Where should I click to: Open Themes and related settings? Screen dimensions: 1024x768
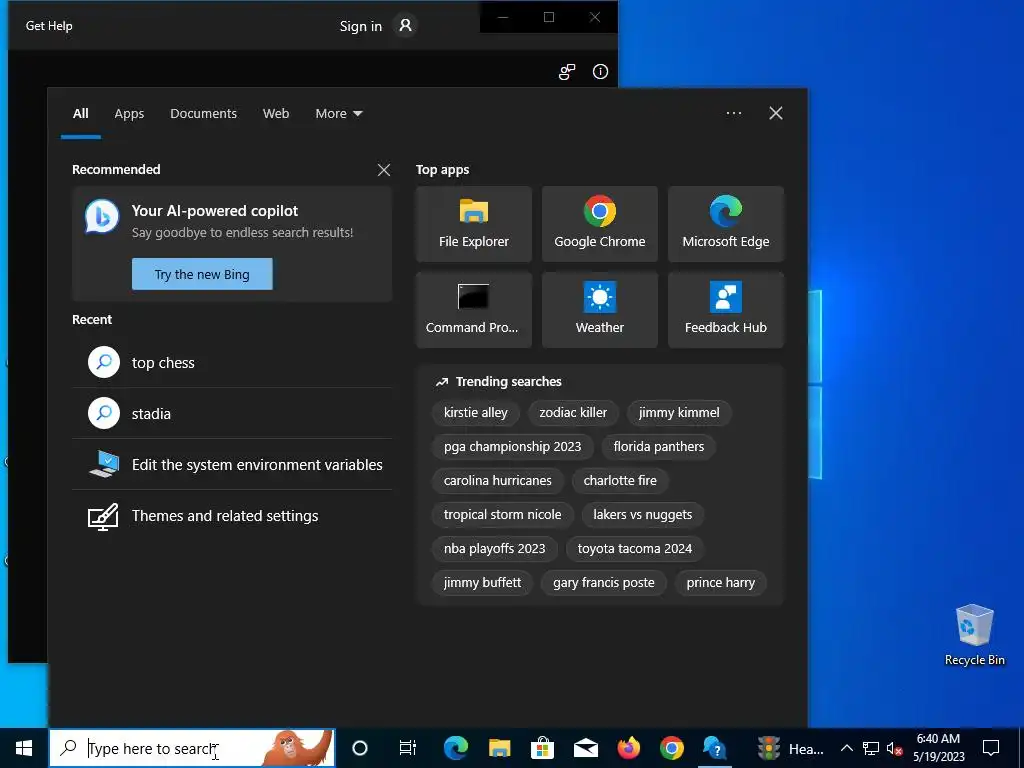pos(232,516)
